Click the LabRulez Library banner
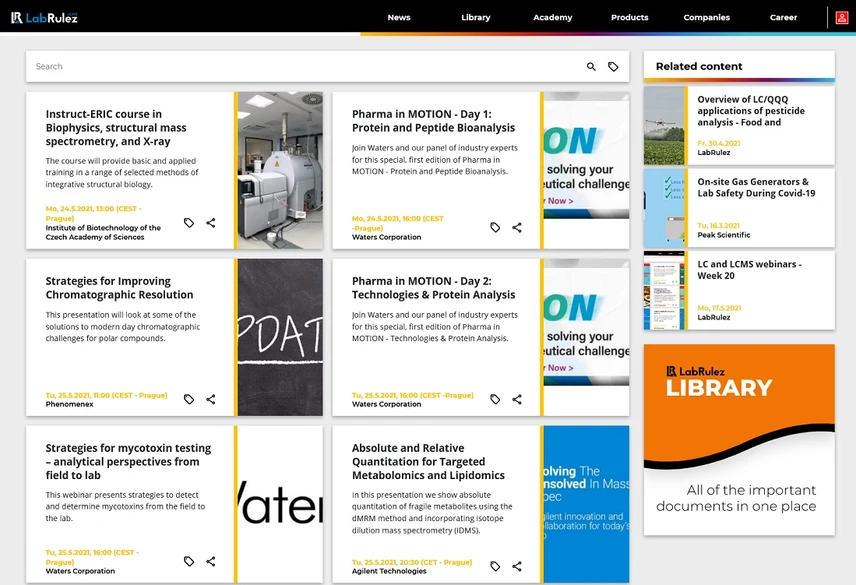This screenshot has height=585, width=856. coord(739,440)
